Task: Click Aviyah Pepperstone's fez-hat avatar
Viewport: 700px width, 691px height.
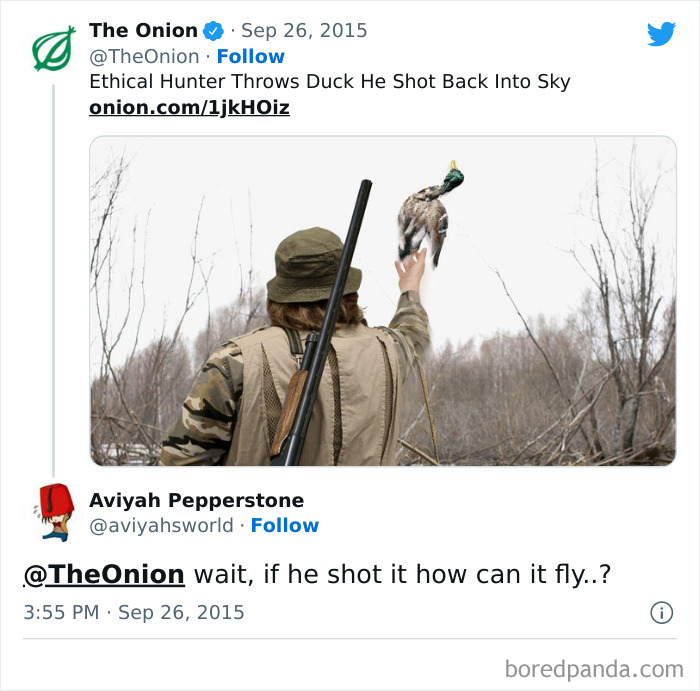Action: [x=52, y=512]
